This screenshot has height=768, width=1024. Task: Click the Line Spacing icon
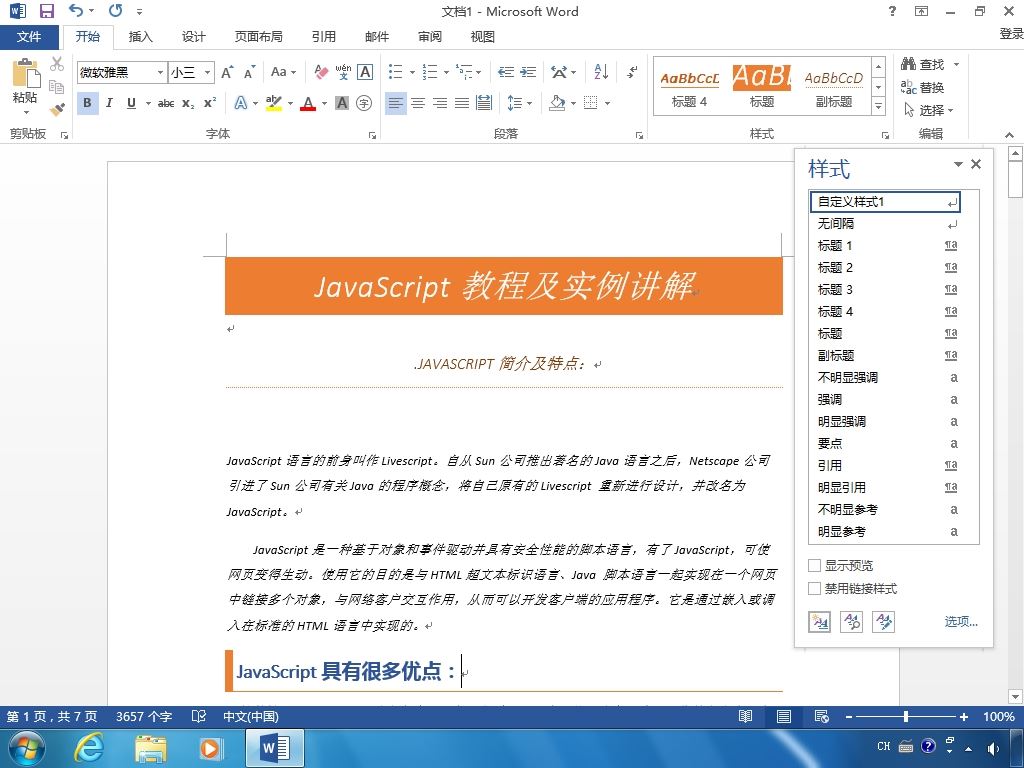515,103
